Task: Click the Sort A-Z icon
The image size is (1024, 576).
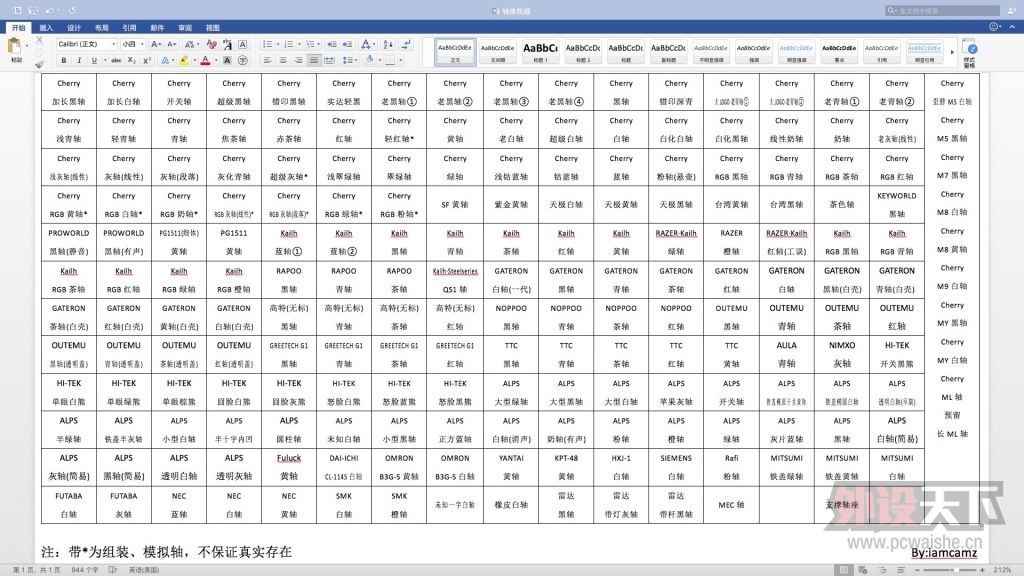Action: click(x=388, y=44)
